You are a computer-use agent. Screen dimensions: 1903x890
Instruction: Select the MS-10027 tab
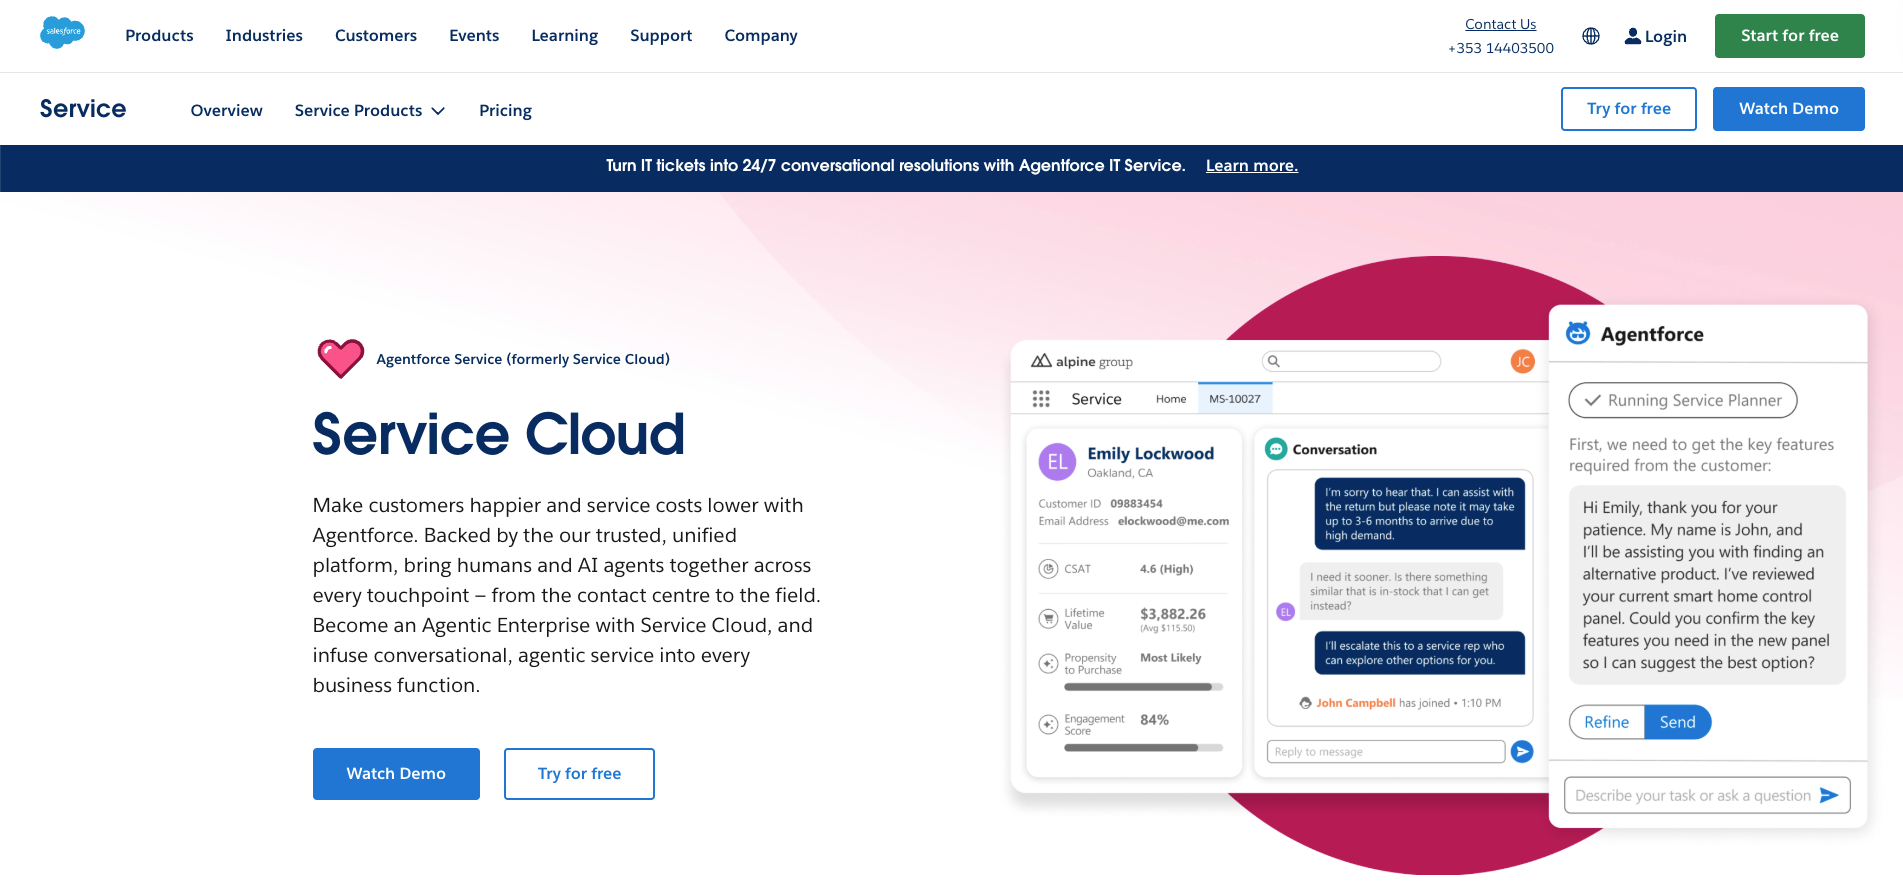click(x=1235, y=398)
